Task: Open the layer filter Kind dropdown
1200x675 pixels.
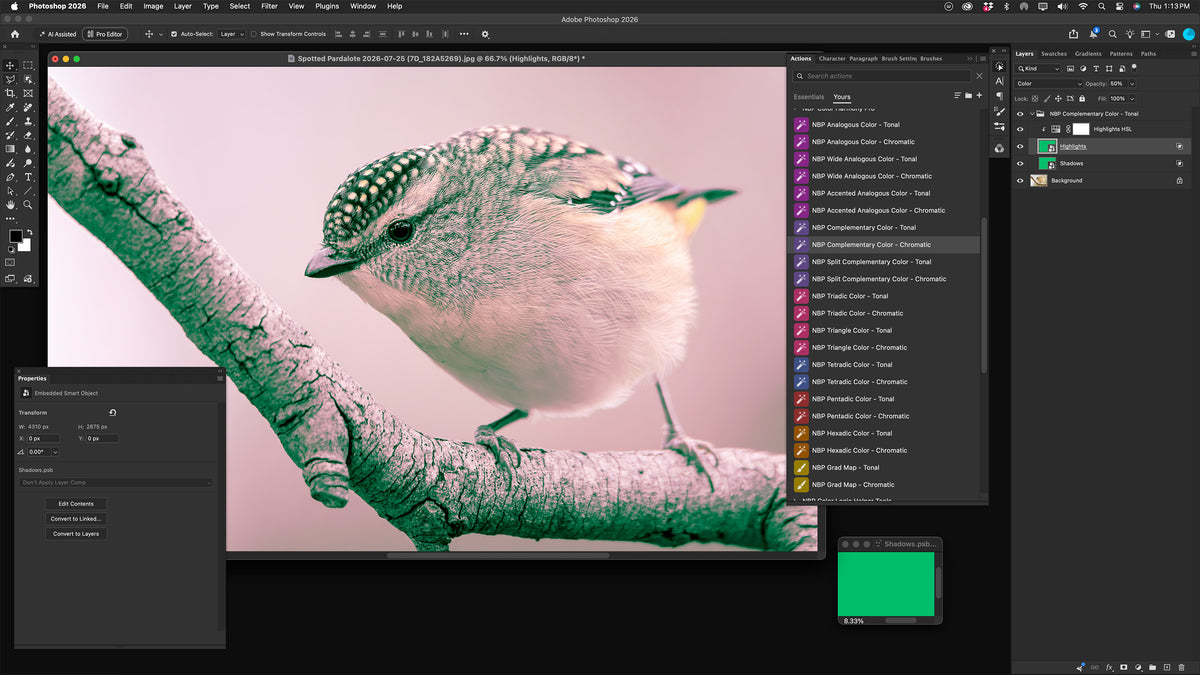Action: point(1038,69)
